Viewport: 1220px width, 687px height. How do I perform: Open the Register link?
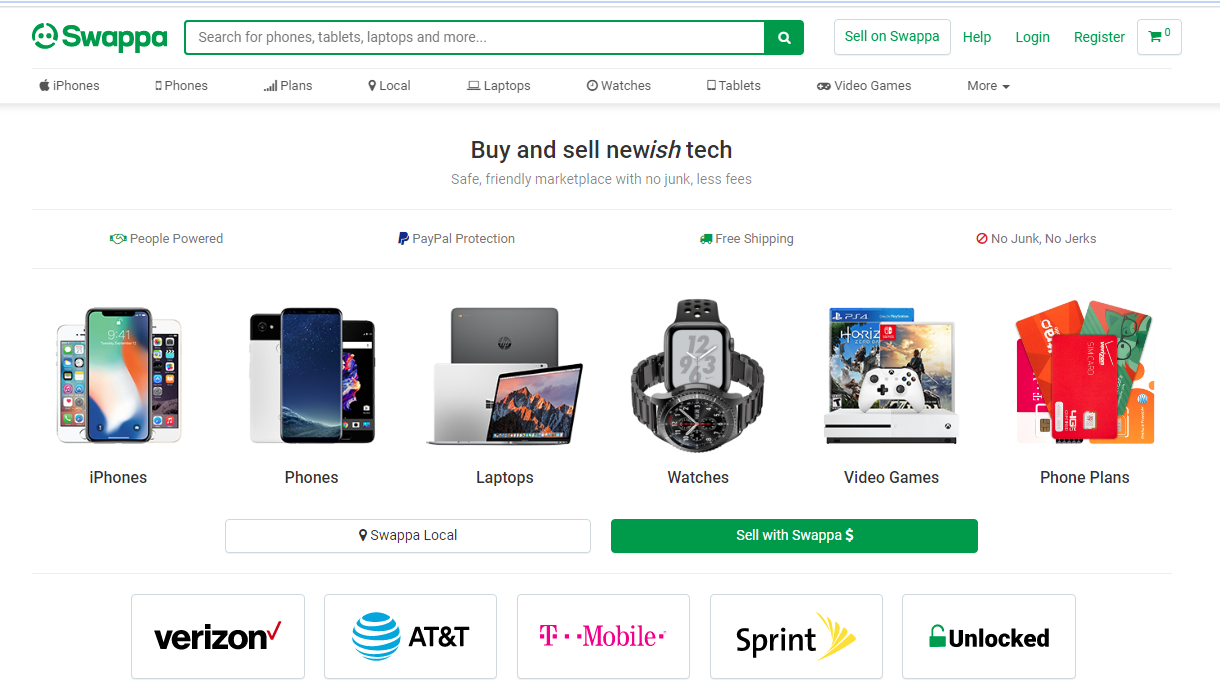coord(1099,37)
